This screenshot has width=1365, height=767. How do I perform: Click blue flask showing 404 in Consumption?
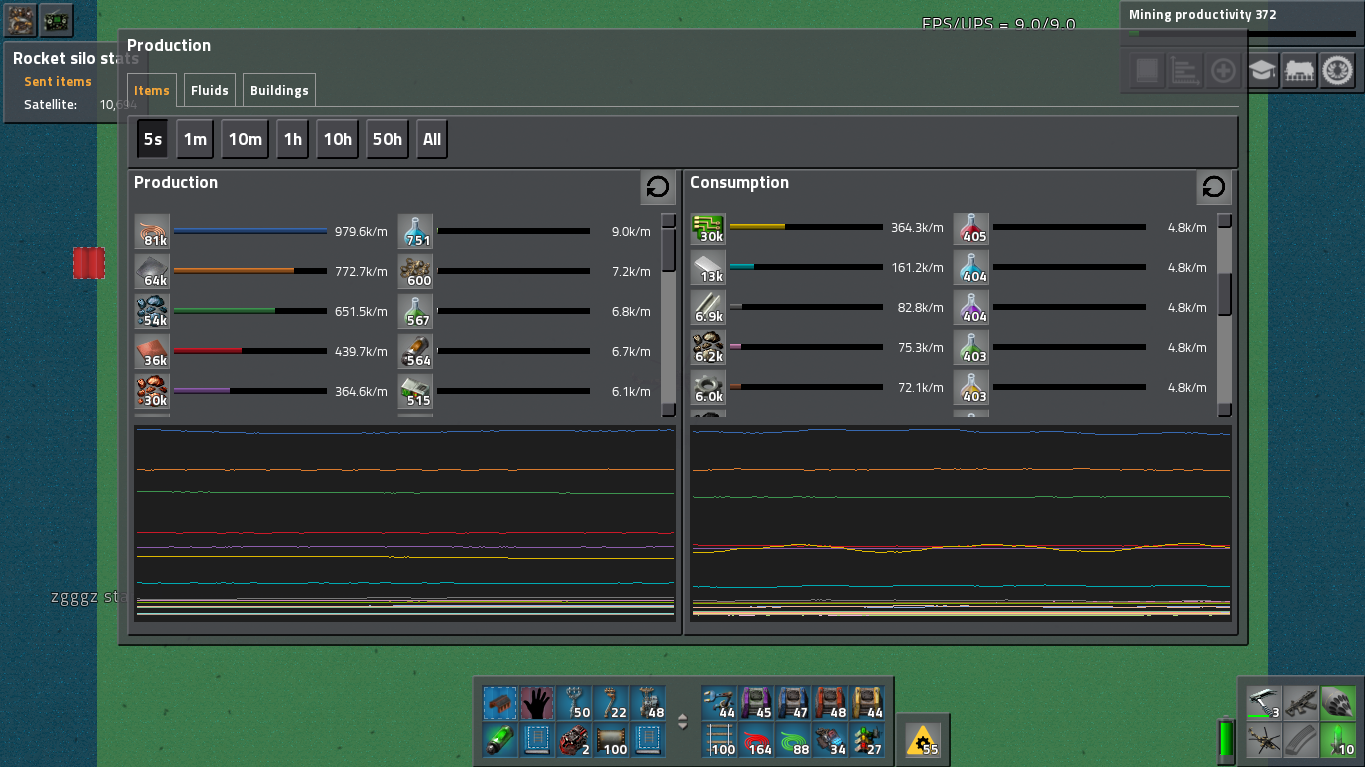(x=972, y=268)
